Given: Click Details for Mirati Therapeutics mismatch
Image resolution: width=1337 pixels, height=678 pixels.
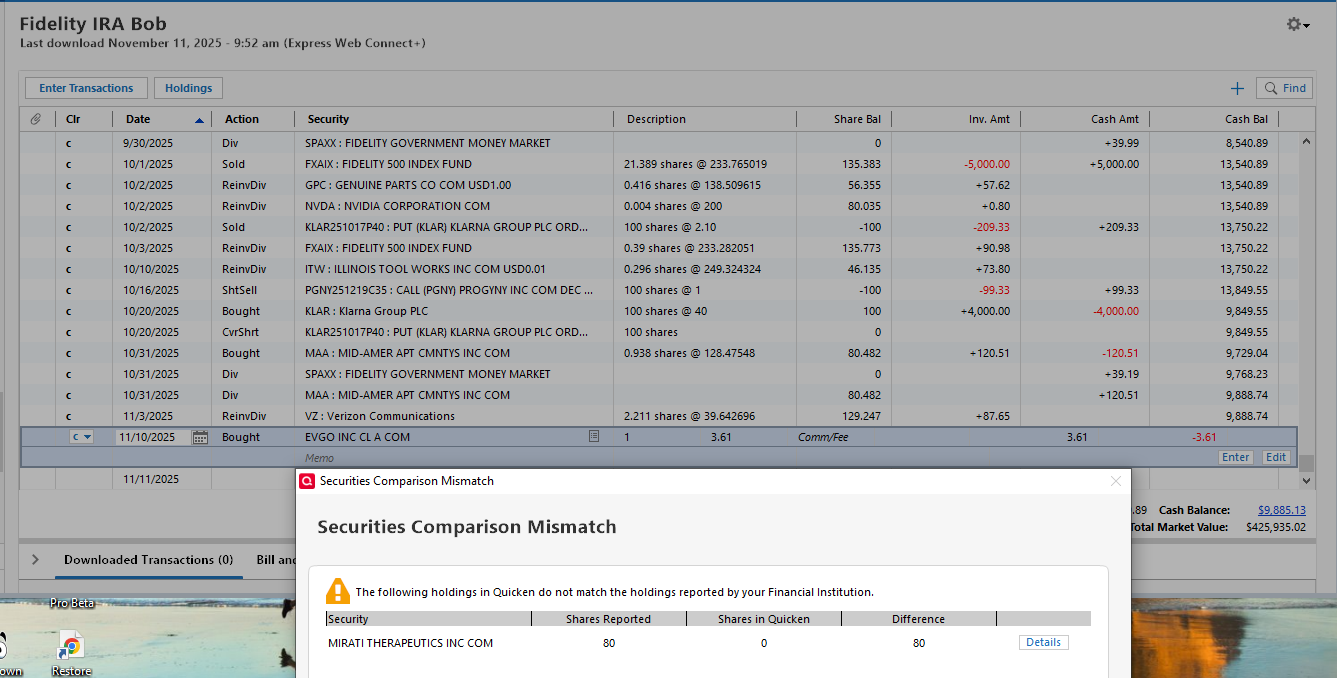Looking at the screenshot, I should click(1043, 642).
